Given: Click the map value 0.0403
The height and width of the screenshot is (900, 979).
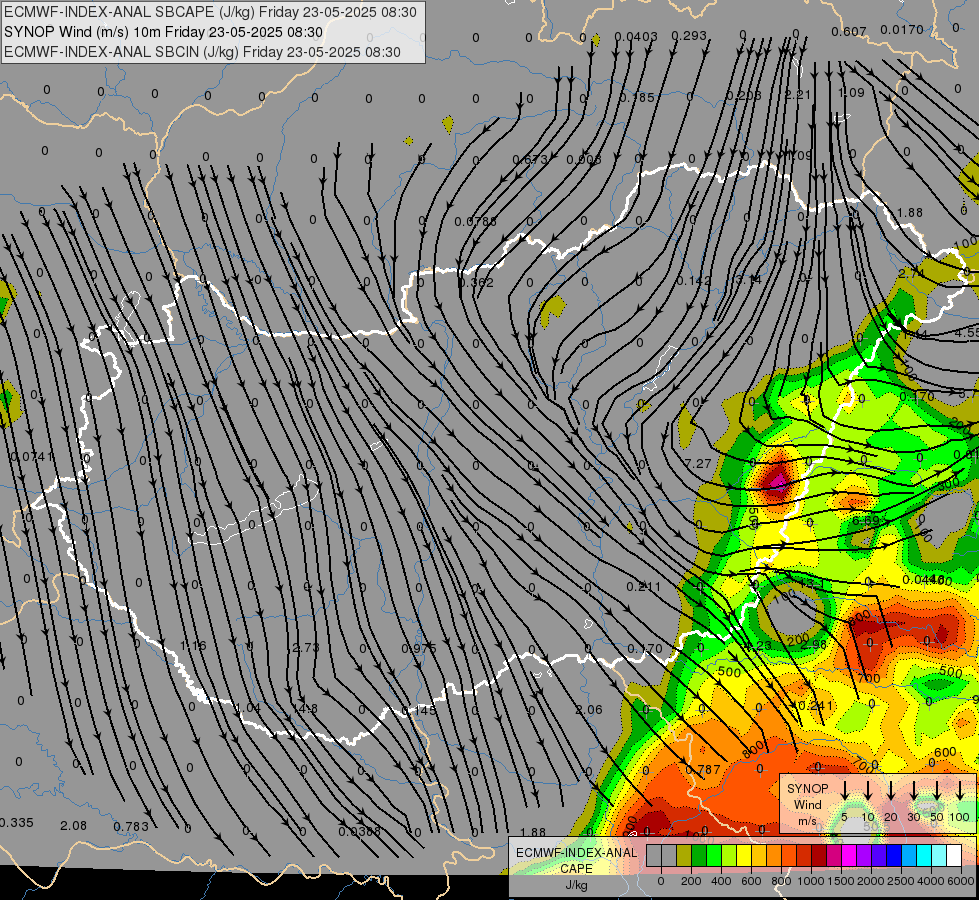Looking at the screenshot, I should (x=636, y=36).
